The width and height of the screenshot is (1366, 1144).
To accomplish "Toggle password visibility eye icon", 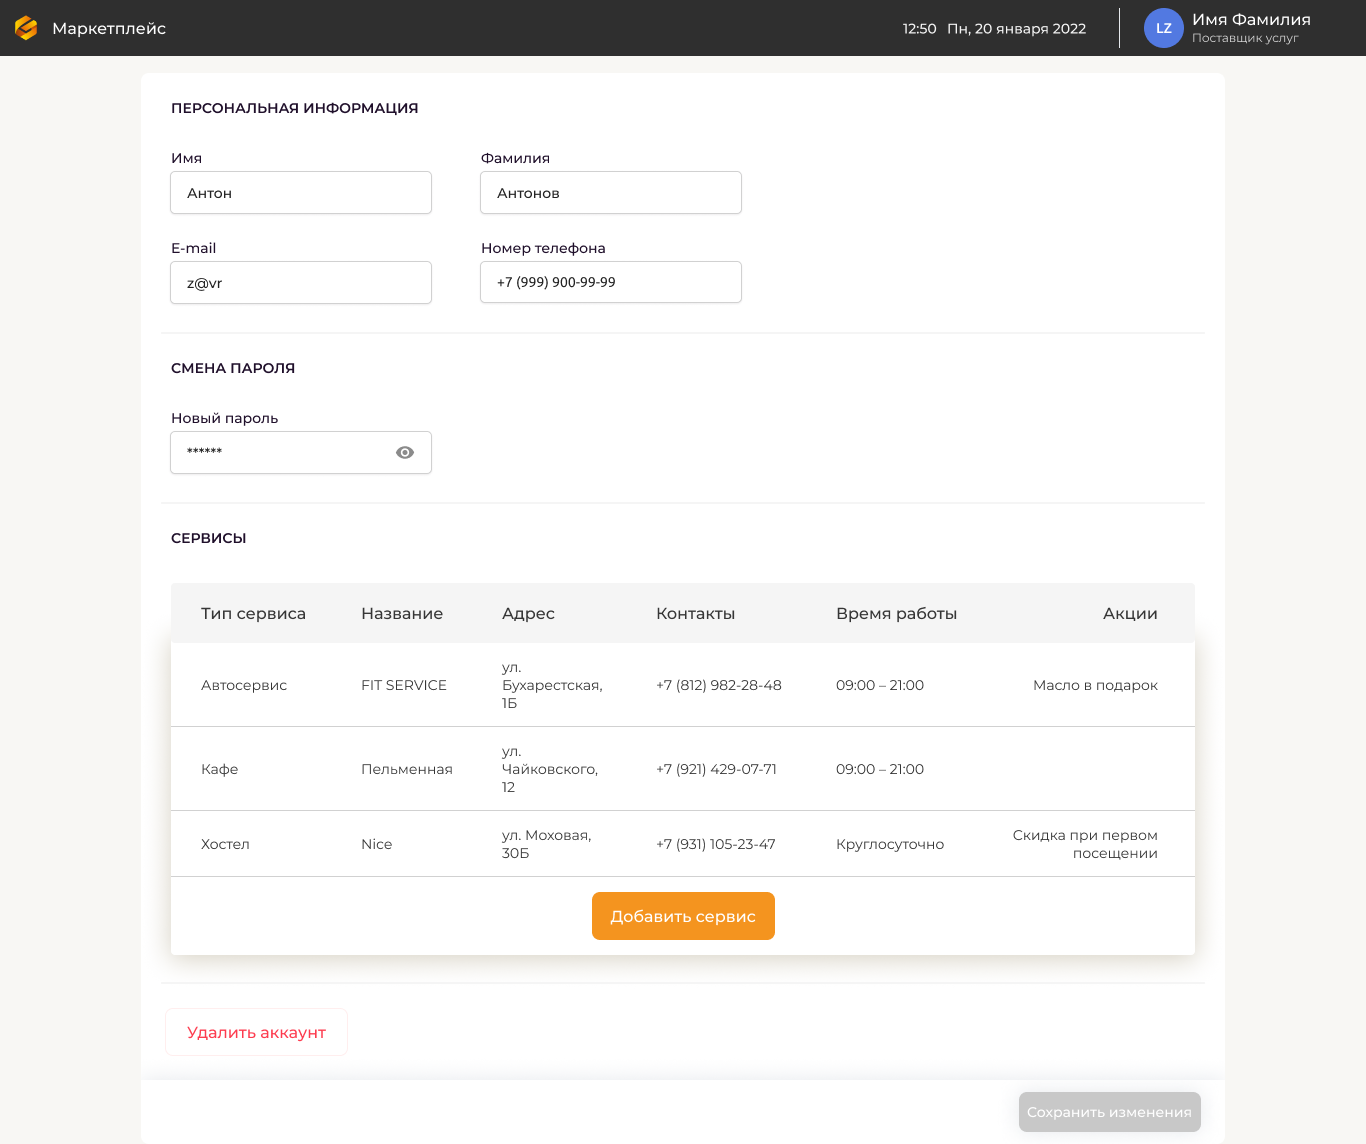I will pyautogui.click(x=405, y=453).
